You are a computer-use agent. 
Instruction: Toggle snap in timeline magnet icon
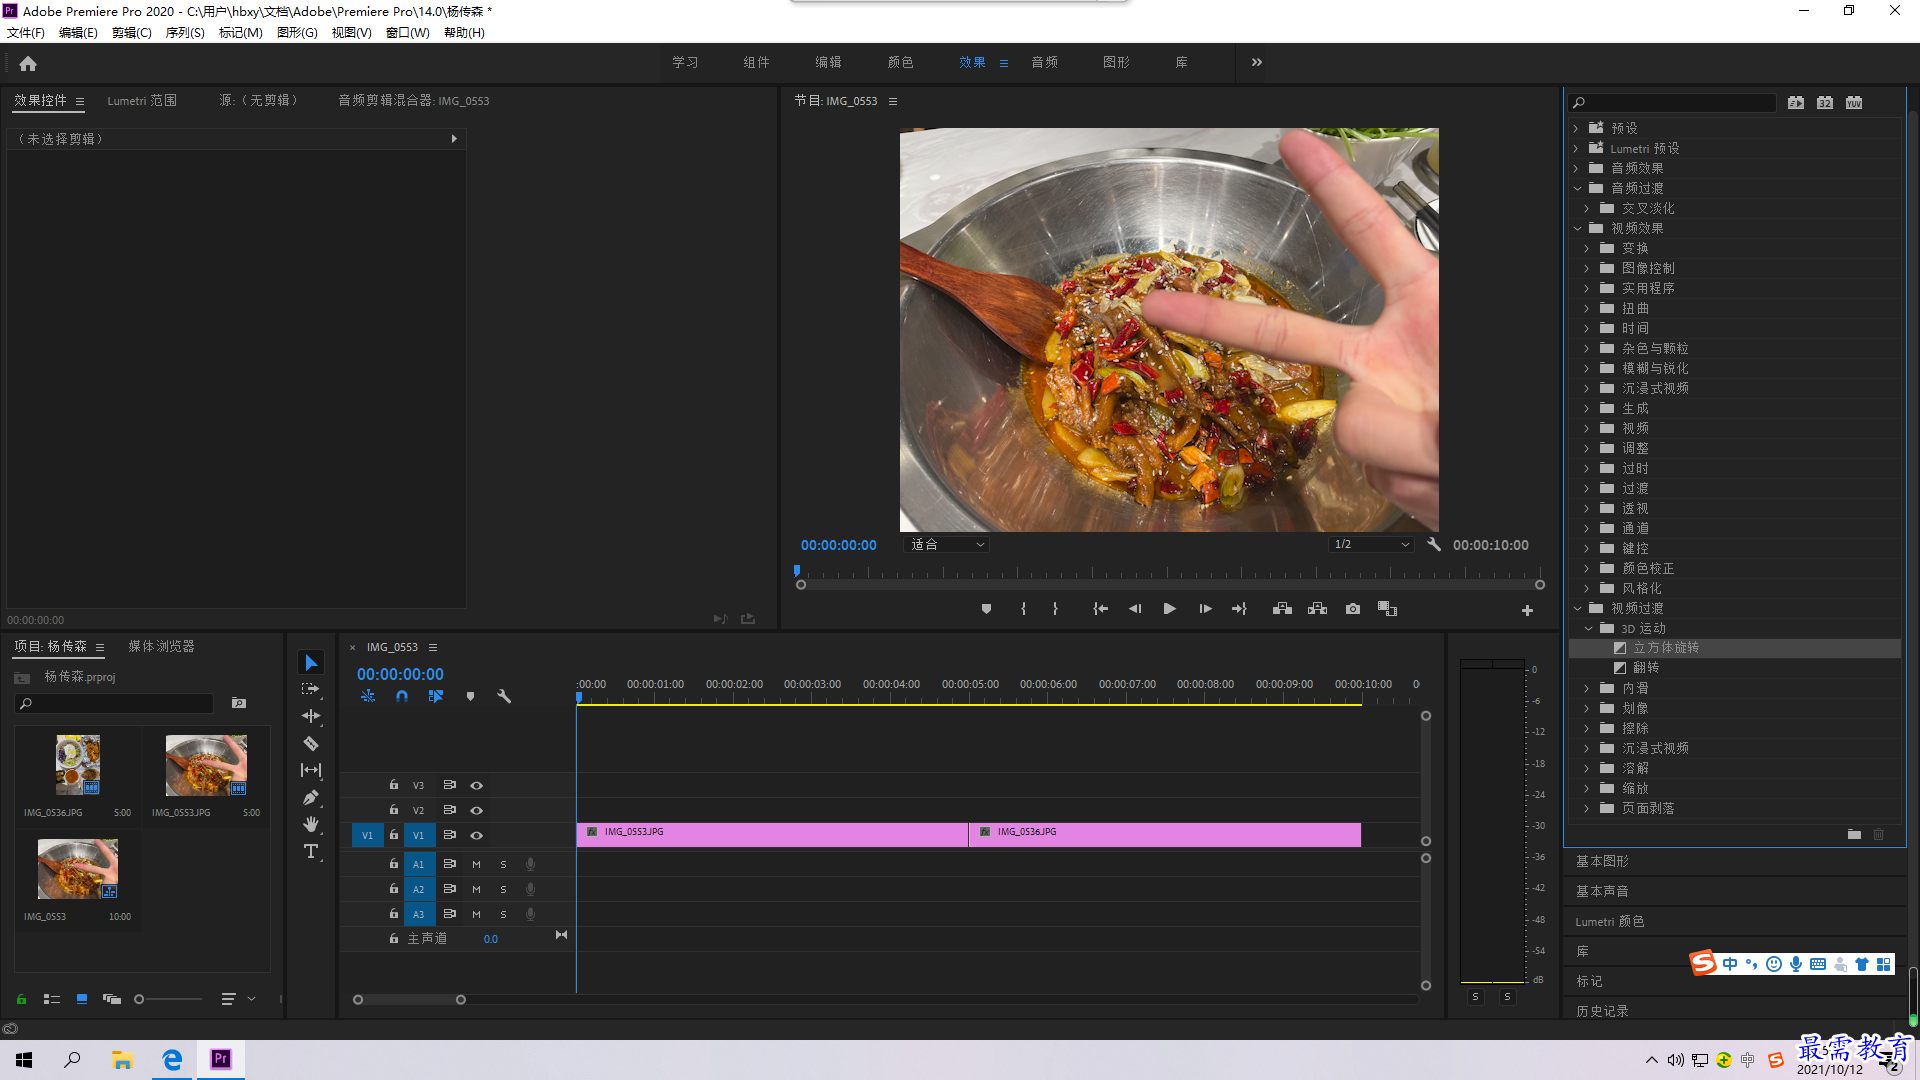click(x=402, y=696)
